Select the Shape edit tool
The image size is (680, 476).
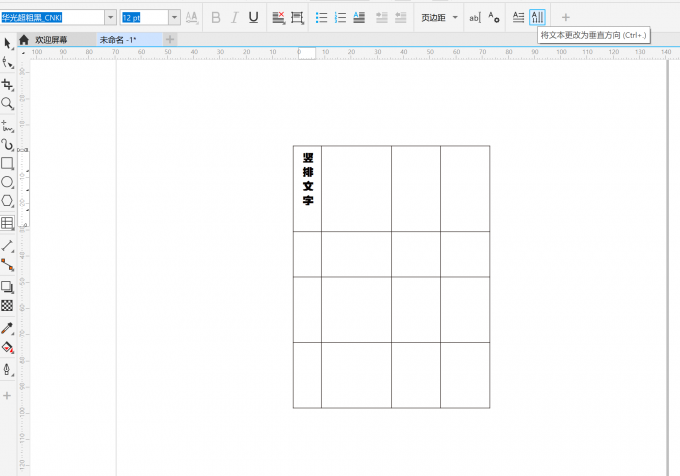pyautogui.click(x=7, y=63)
